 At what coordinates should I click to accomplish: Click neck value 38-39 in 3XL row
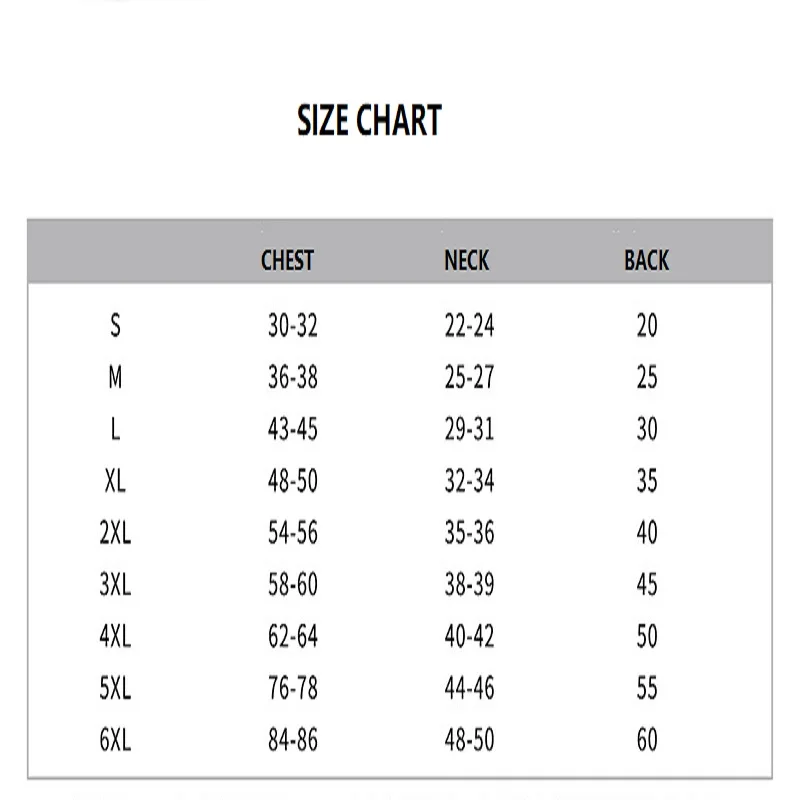pos(469,585)
